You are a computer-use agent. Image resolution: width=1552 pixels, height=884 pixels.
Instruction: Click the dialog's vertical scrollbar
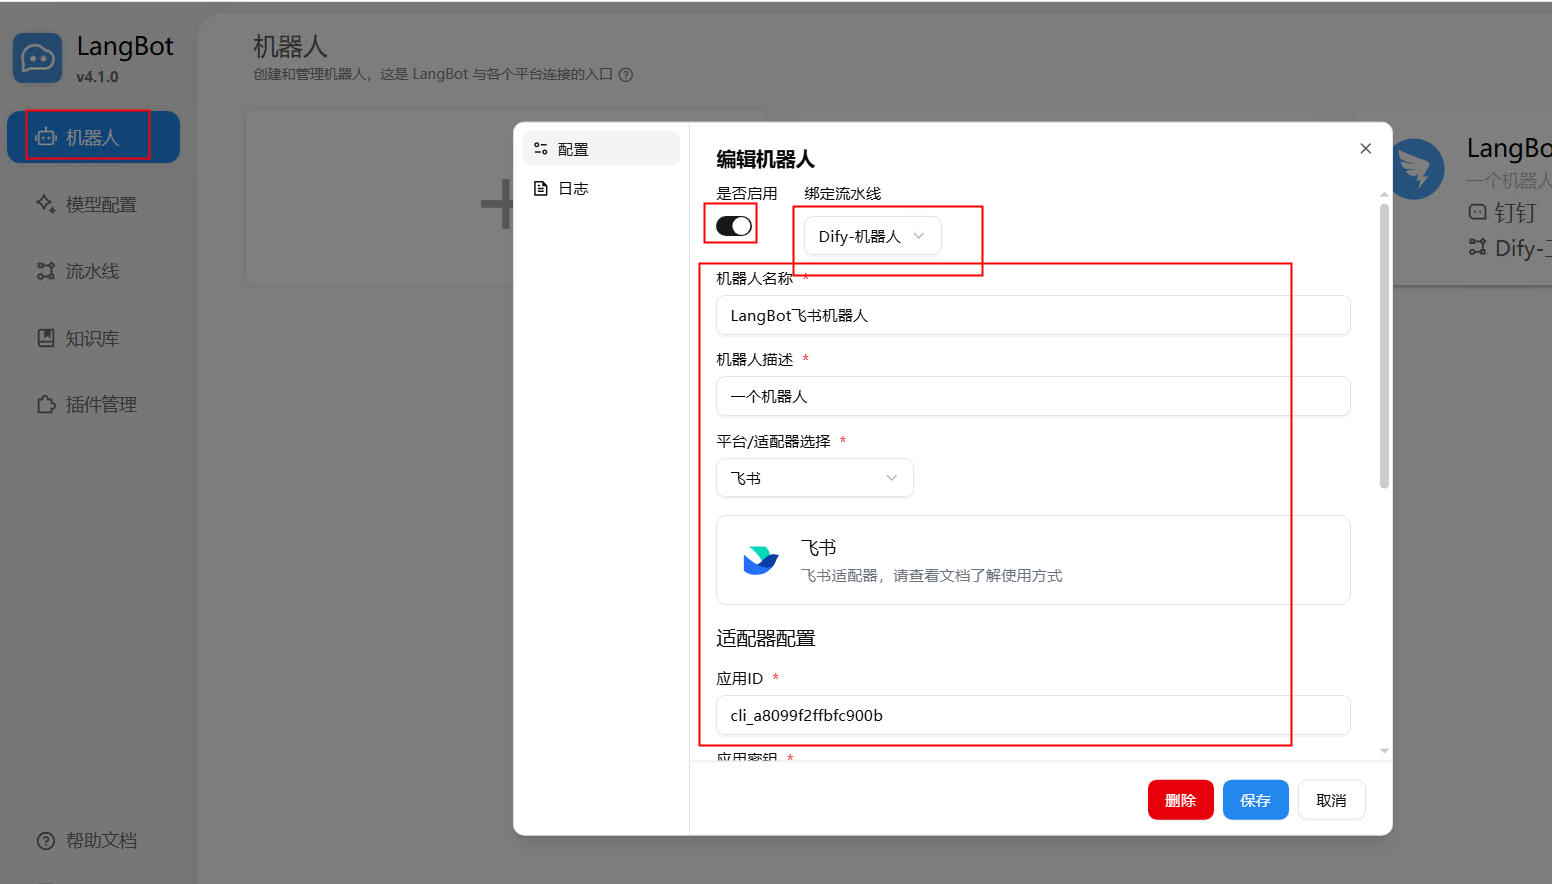click(1384, 346)
